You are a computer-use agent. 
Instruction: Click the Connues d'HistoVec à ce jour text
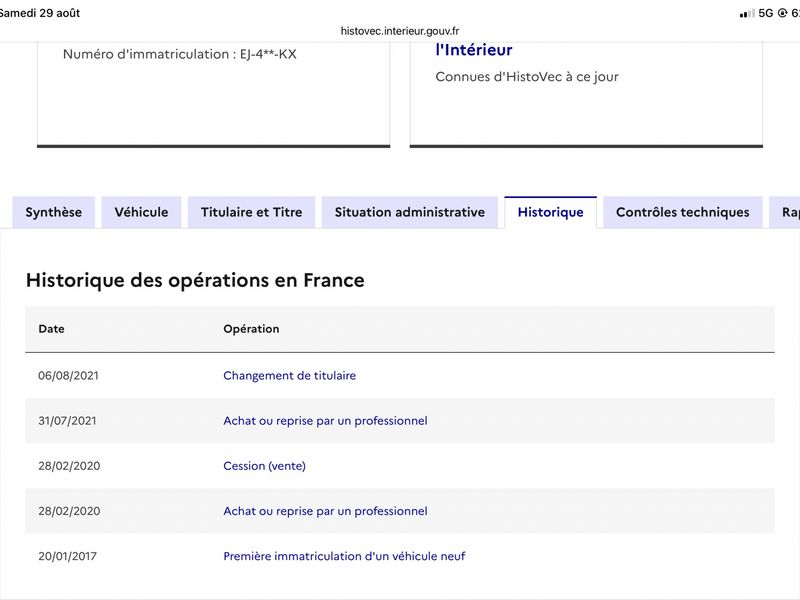tap(527, 77)
